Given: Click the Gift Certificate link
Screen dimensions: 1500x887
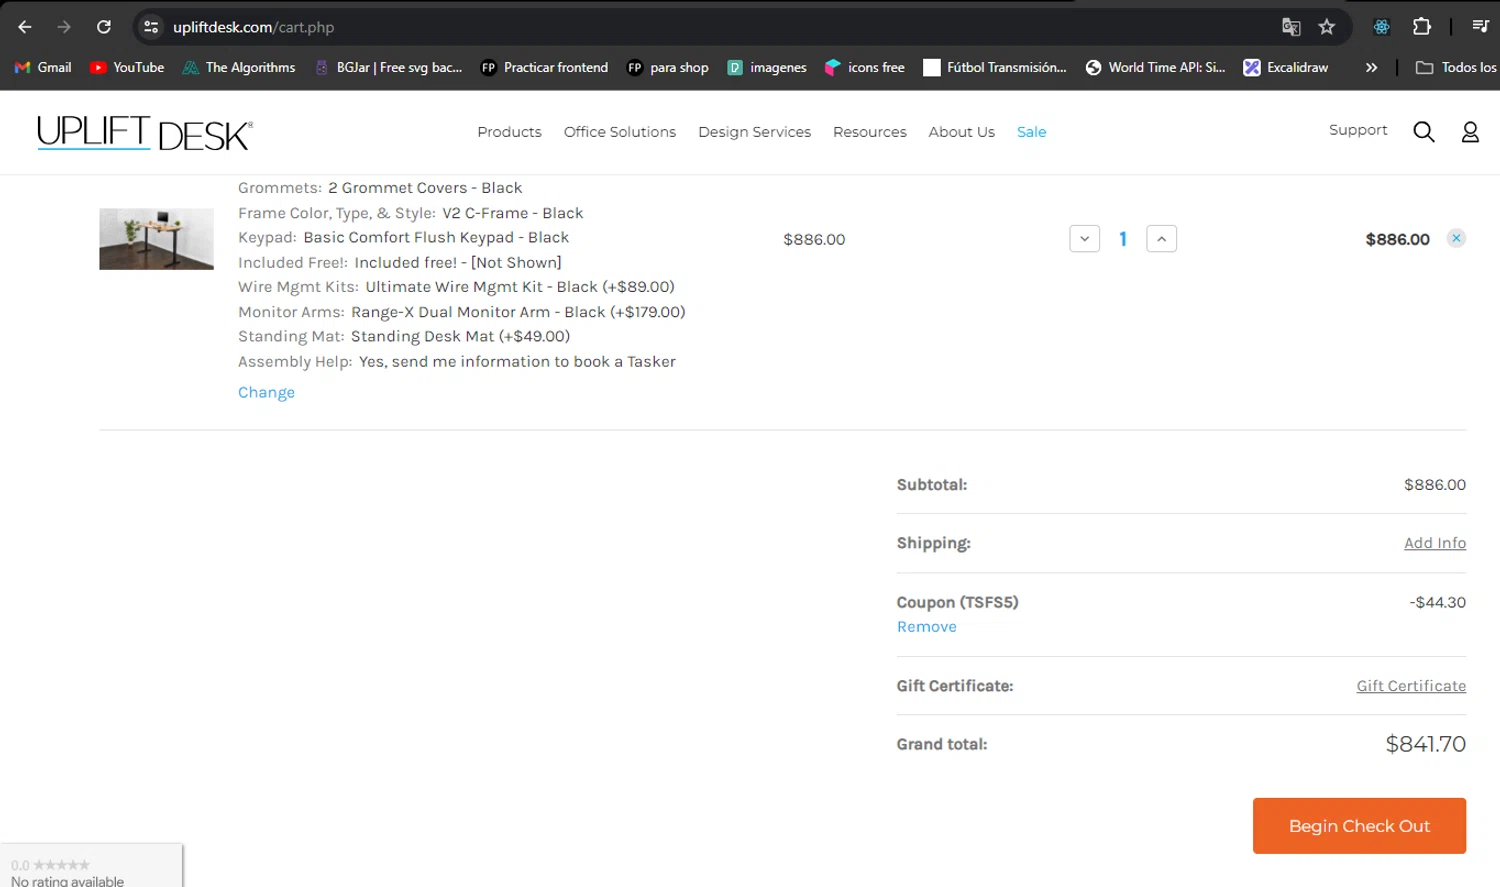Looking at the screenshot, I should [x=1411, y=686].
